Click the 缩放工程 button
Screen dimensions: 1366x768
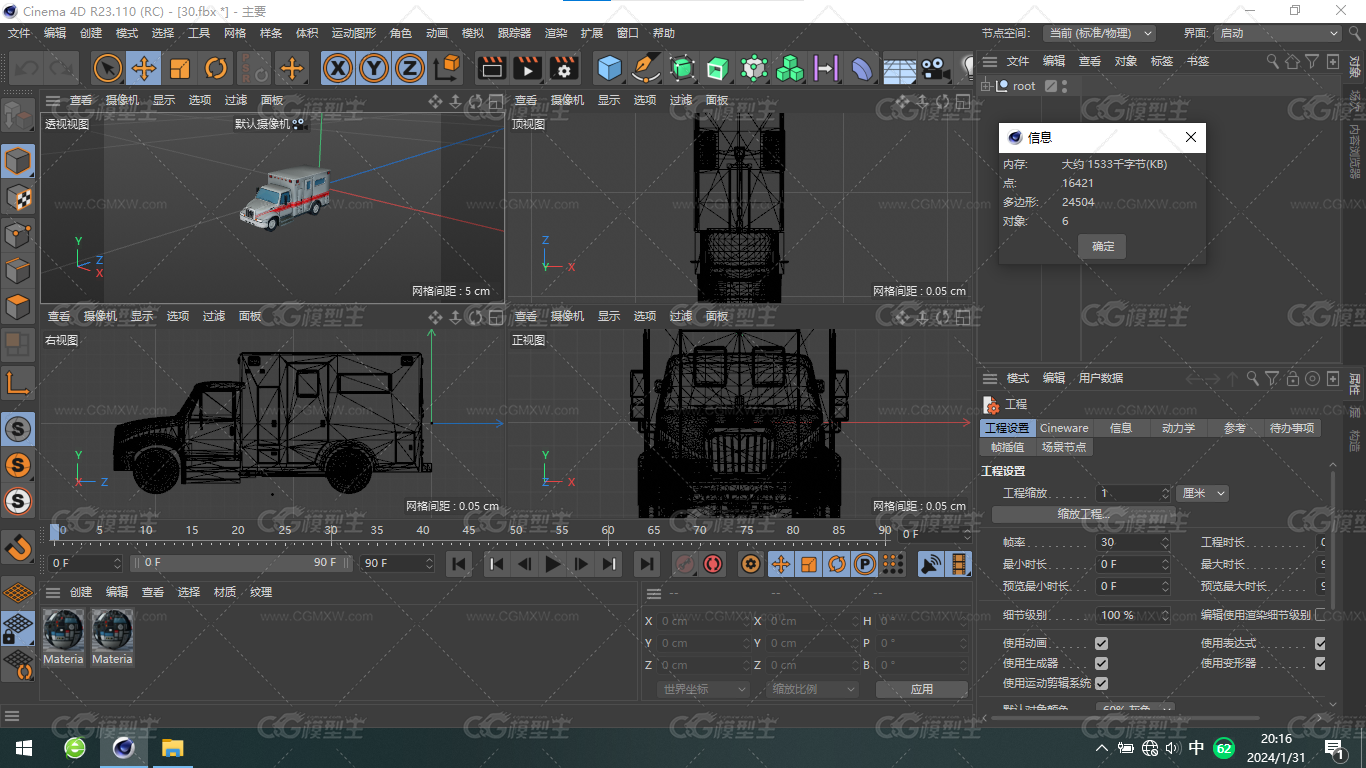(1084, 514)
